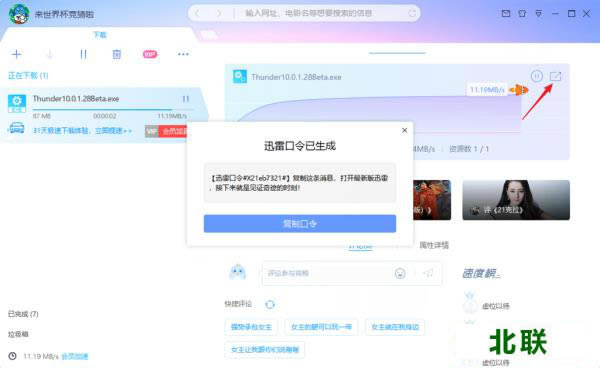600x368 pixels.
Task: Close the 迅雷口令已生成 dialog
Action: click(404, 130)
